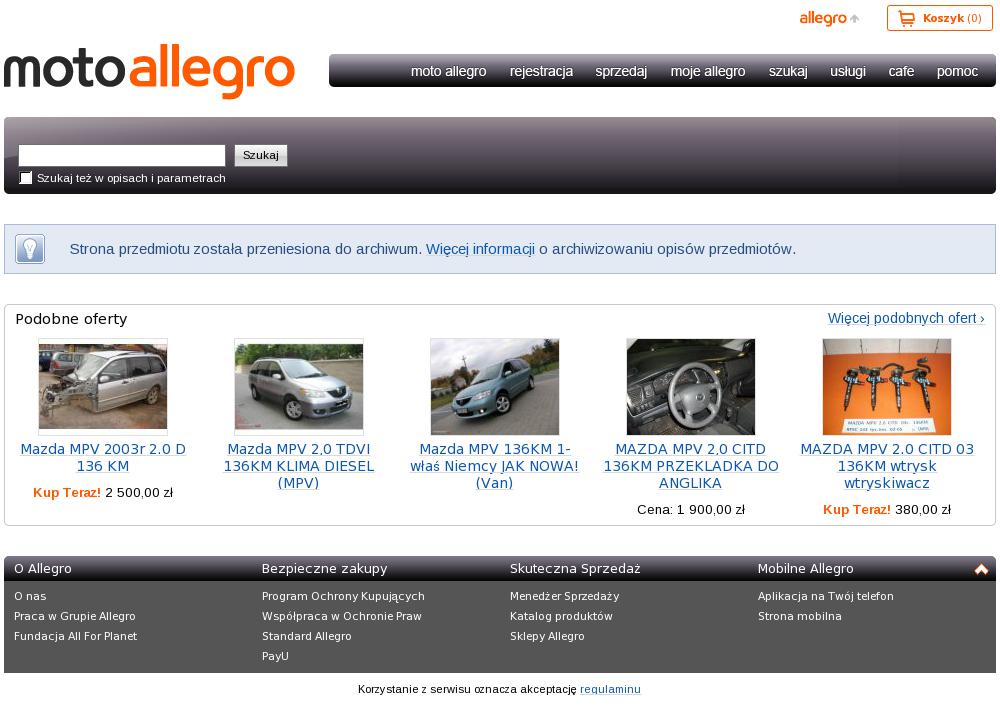Screen dimensions: 1000x709
Task: Open Aplikacja na Twój telefon link
Action: pos(825,596)
